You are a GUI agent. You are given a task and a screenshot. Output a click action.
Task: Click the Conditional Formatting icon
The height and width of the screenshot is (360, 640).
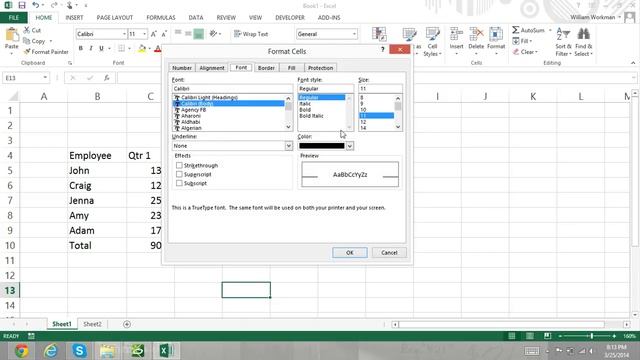379,34
